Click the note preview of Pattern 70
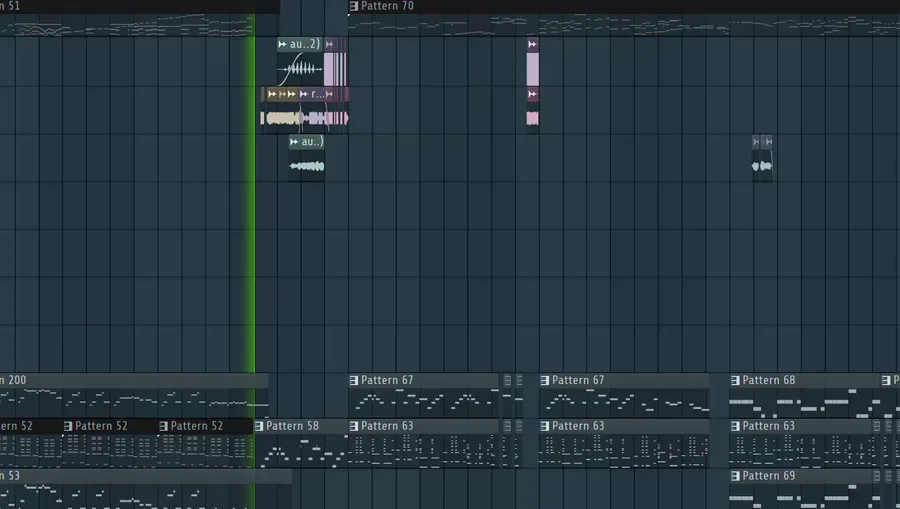 tap(623, 25)
